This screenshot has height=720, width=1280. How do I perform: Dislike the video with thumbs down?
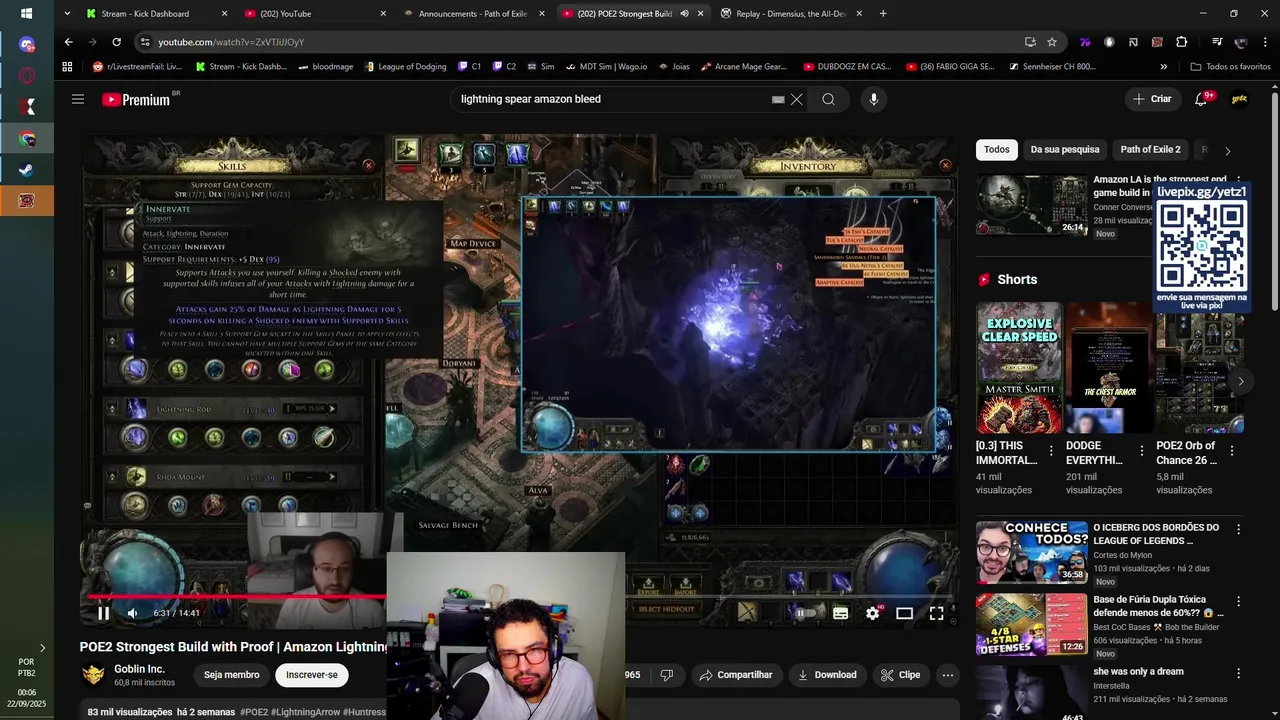click(666, 675)
